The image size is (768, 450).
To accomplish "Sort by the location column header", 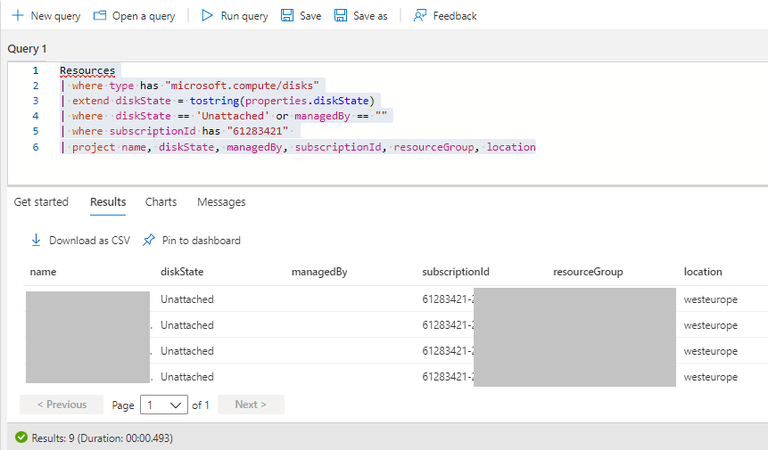I will [x=703, y=272].
